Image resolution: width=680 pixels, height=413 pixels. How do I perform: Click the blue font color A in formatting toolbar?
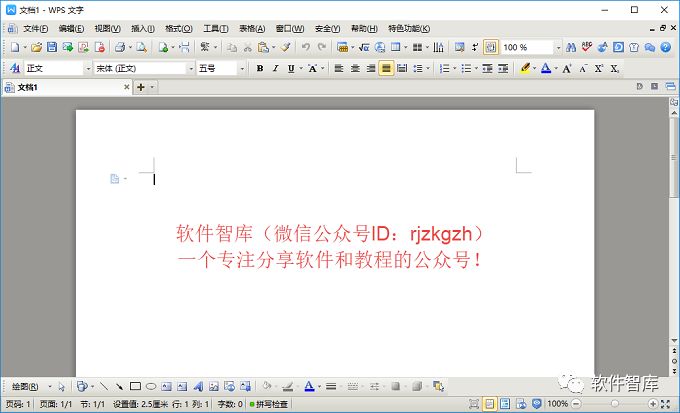(546, 69)
